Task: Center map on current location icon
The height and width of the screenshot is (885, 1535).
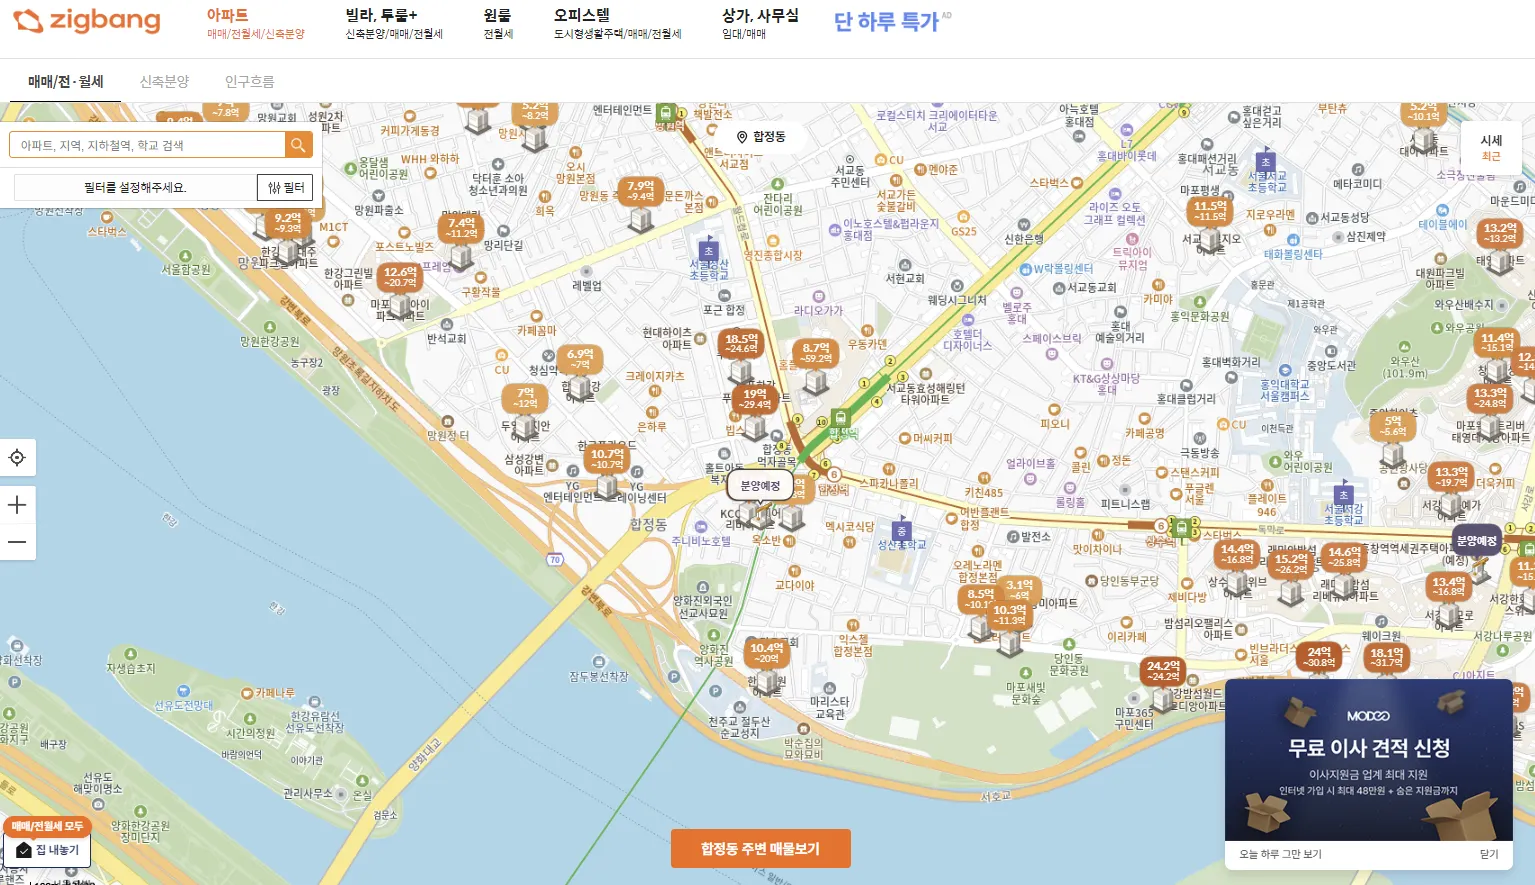Action: [x=17, y=458]
